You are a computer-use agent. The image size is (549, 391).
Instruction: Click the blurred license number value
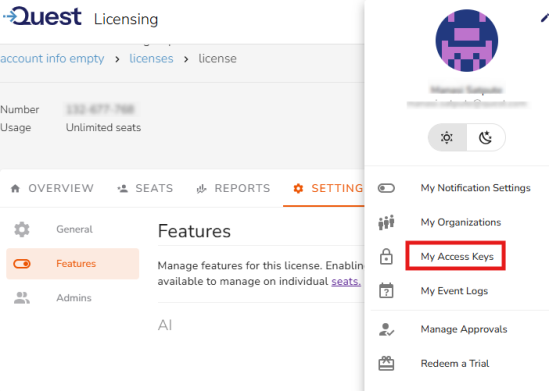tap(100, 110)
